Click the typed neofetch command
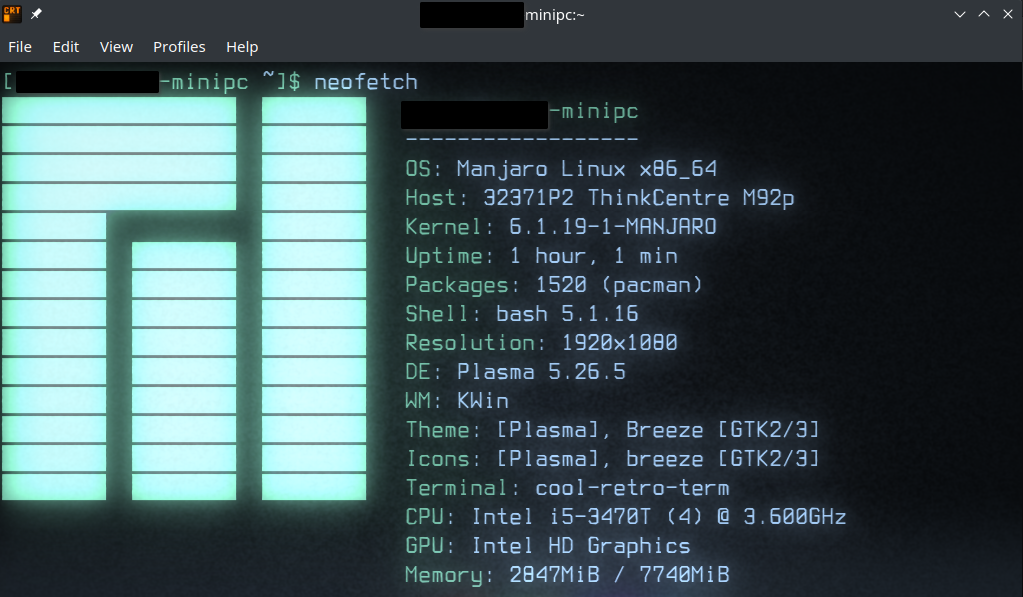The image size is (1023, 597). 365,82
